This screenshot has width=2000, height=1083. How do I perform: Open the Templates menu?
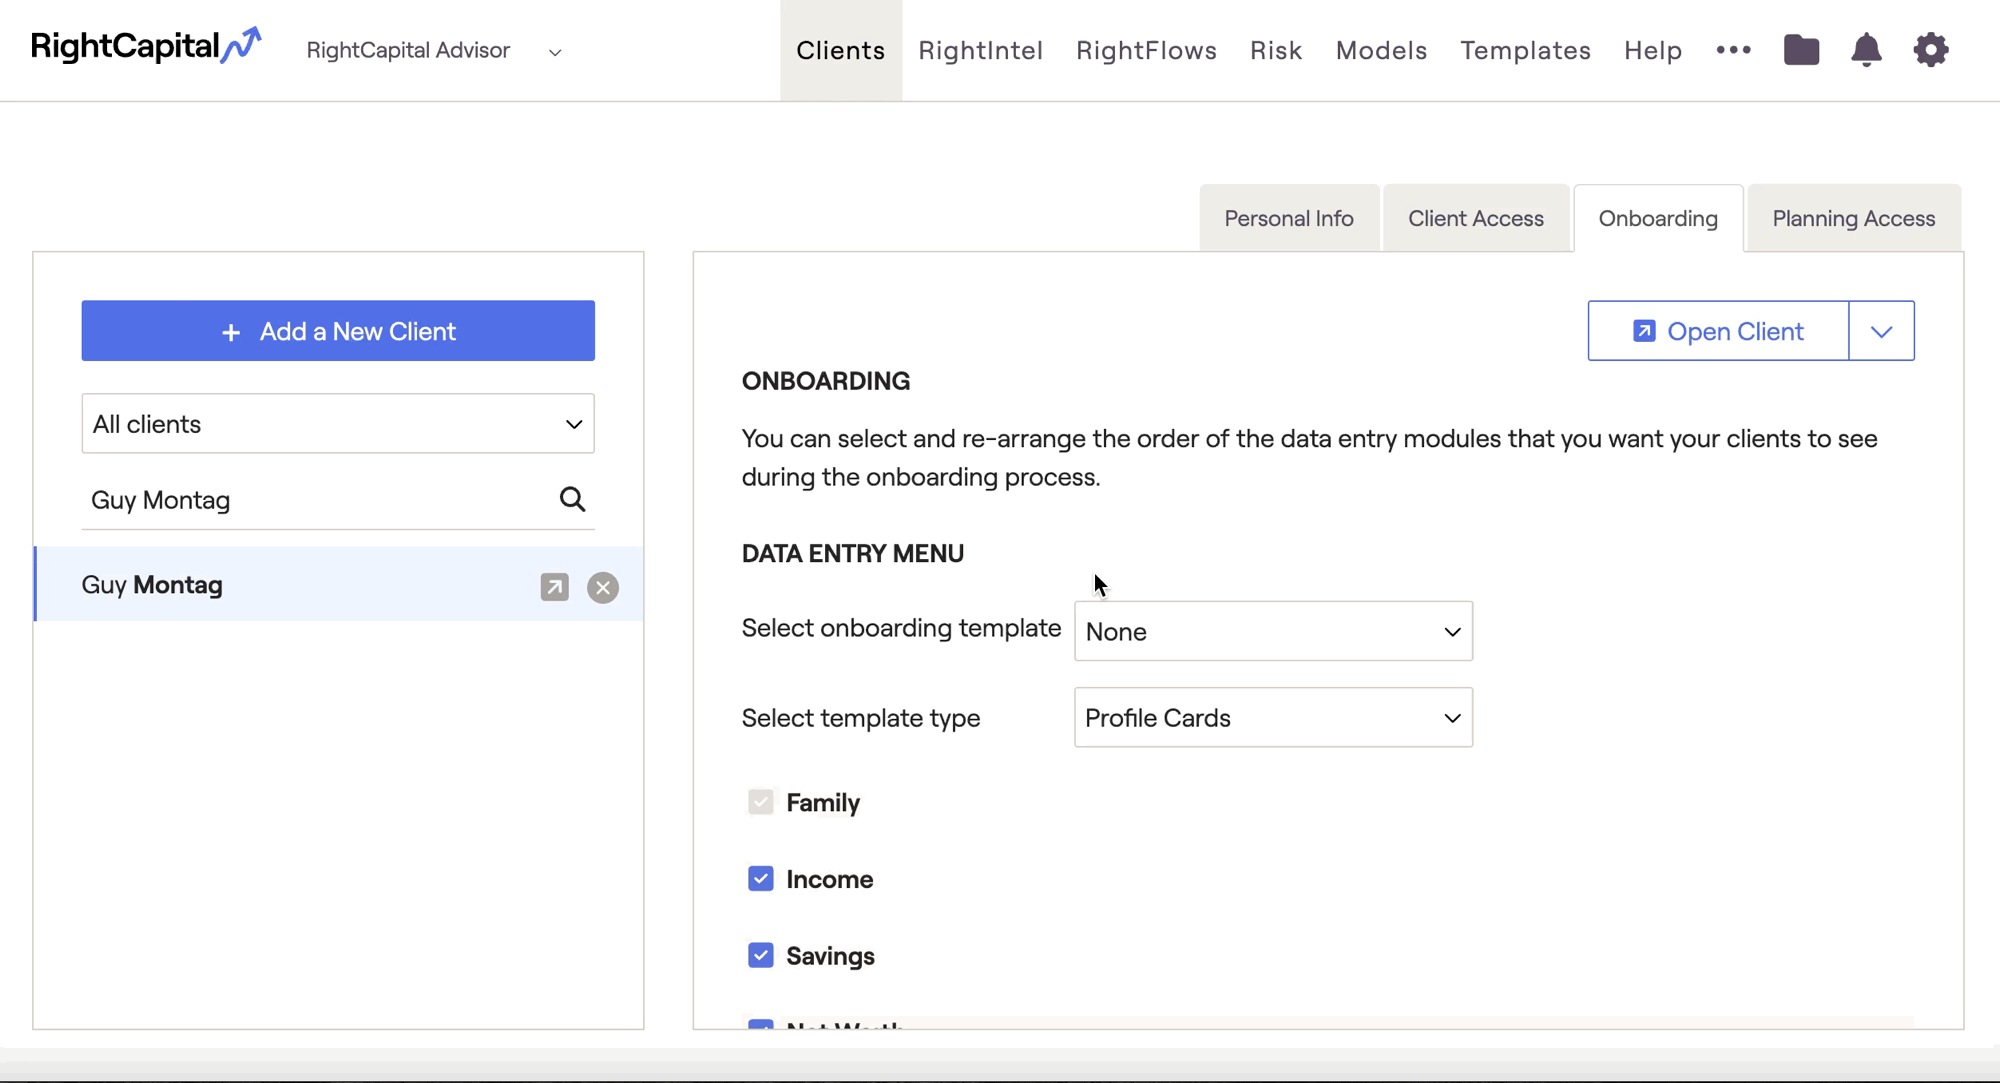click(1526, 50)
